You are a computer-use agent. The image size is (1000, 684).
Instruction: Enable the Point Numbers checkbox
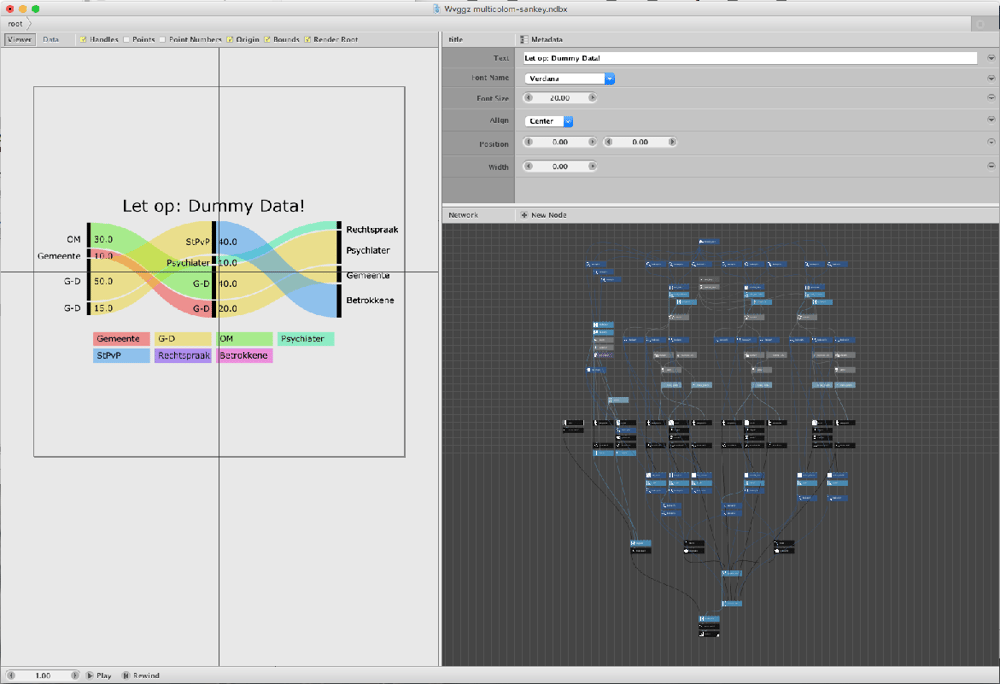coord(163,40)
